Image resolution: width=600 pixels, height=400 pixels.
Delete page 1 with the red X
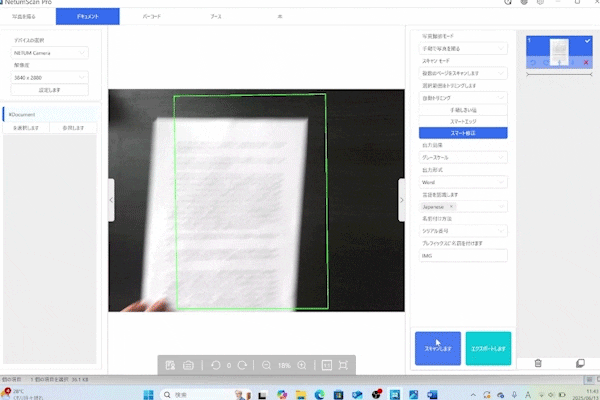pyautogui.click(x=586, y=62)
